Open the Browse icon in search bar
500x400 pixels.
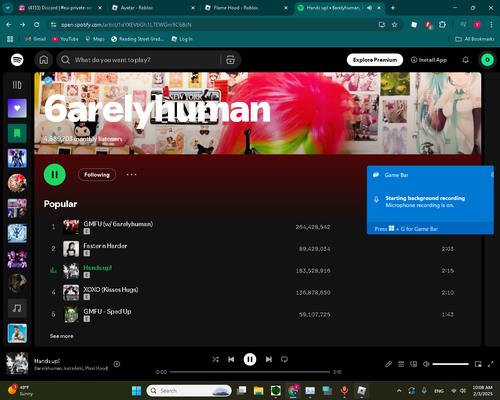(230, 60)
